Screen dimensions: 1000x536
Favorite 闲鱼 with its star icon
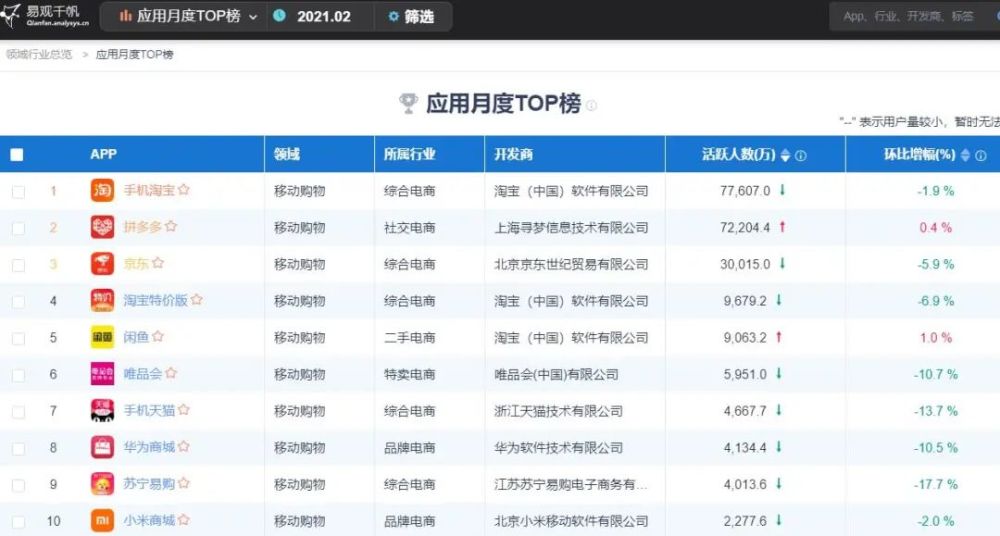(158, 336)
